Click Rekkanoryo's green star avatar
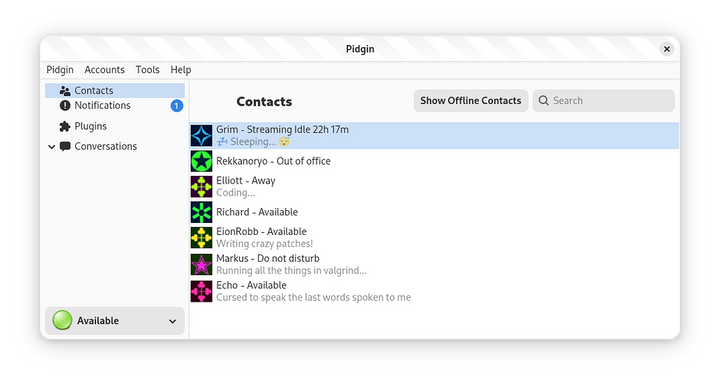This screenshot has width=720, height=384. pyautogui.click(x=202, y=161)
